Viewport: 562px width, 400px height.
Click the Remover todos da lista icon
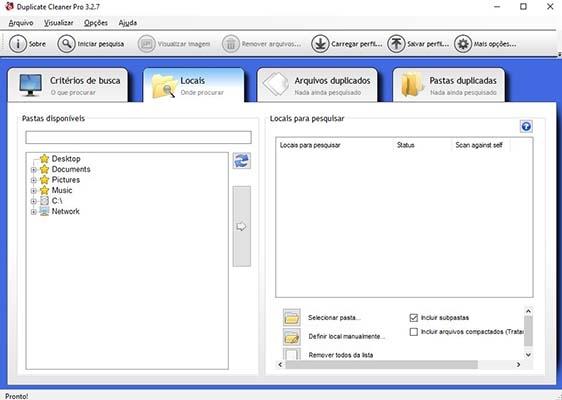point(291,354)
